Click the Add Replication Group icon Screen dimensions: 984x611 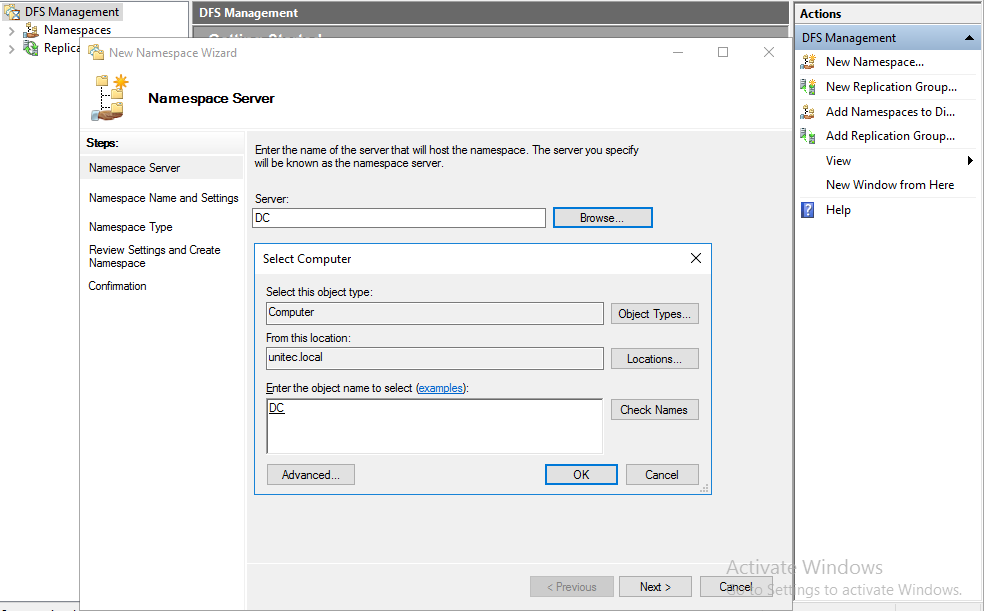[x=808, y=136]
